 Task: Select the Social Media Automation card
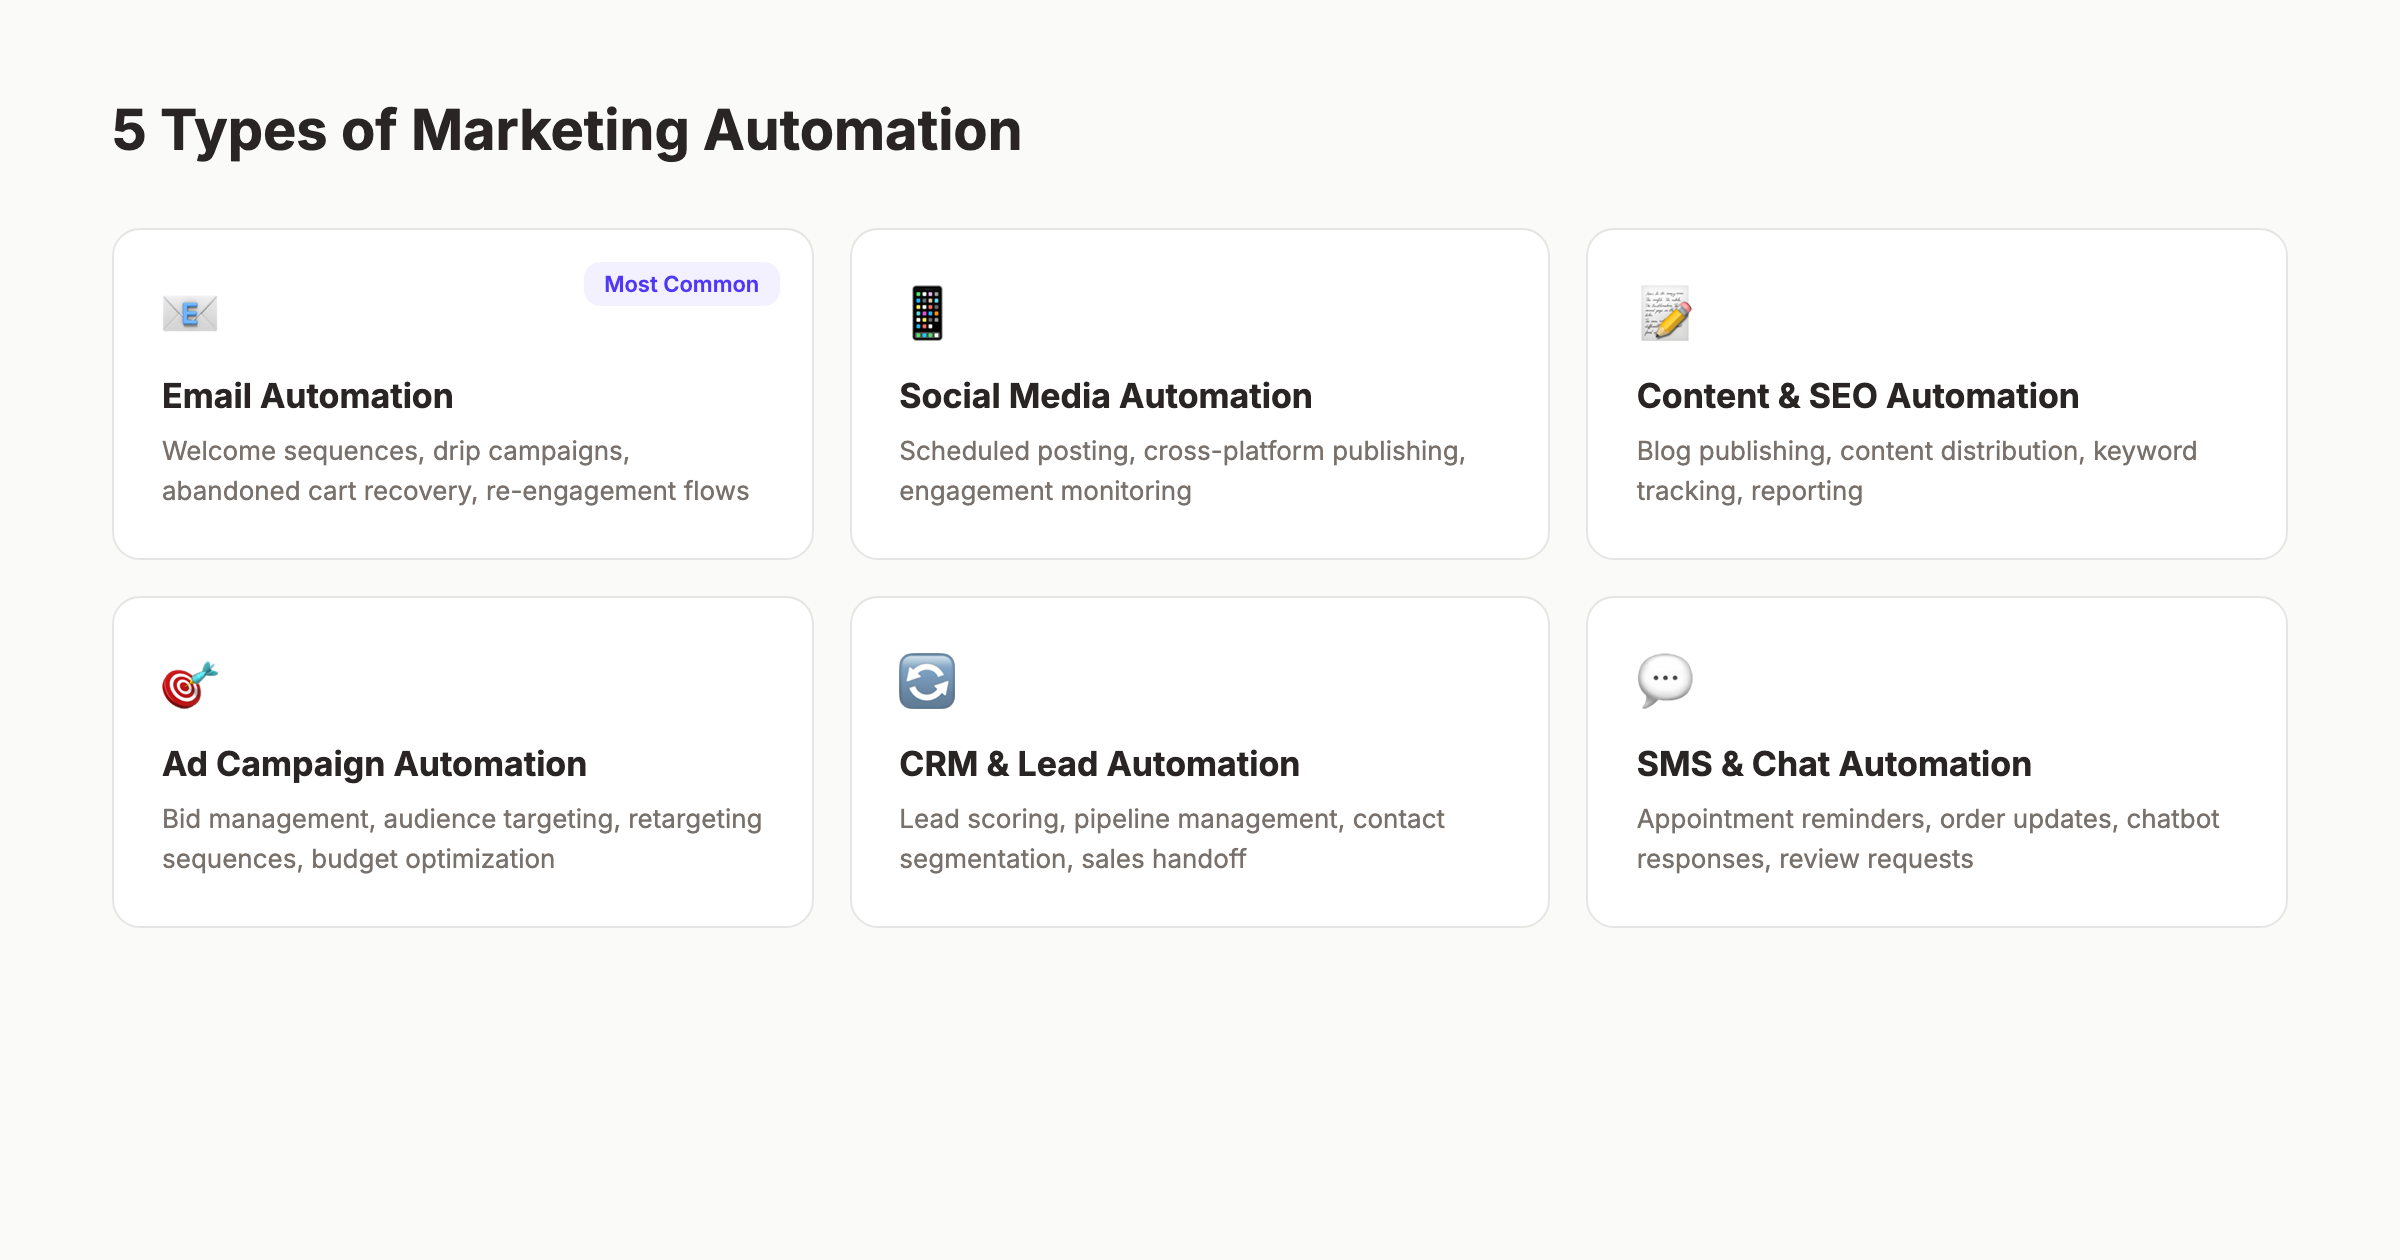tap(1199, 394)
